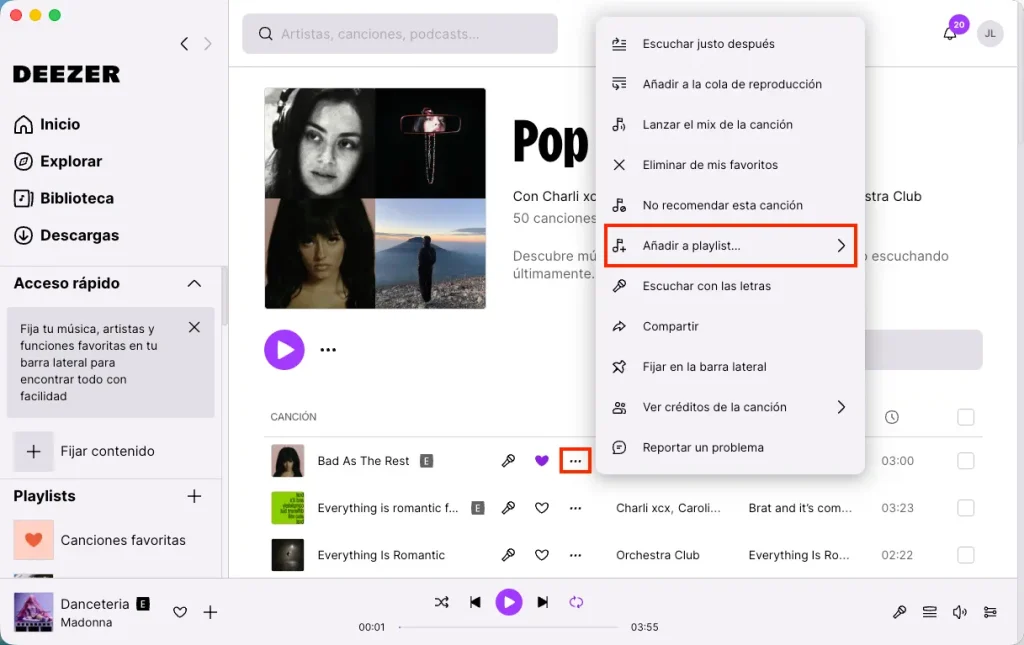Image resolution: width=1024 pixels, height=645 pixels.
Task: Open playlist options next to play button
Action: [x=328, y=350]
